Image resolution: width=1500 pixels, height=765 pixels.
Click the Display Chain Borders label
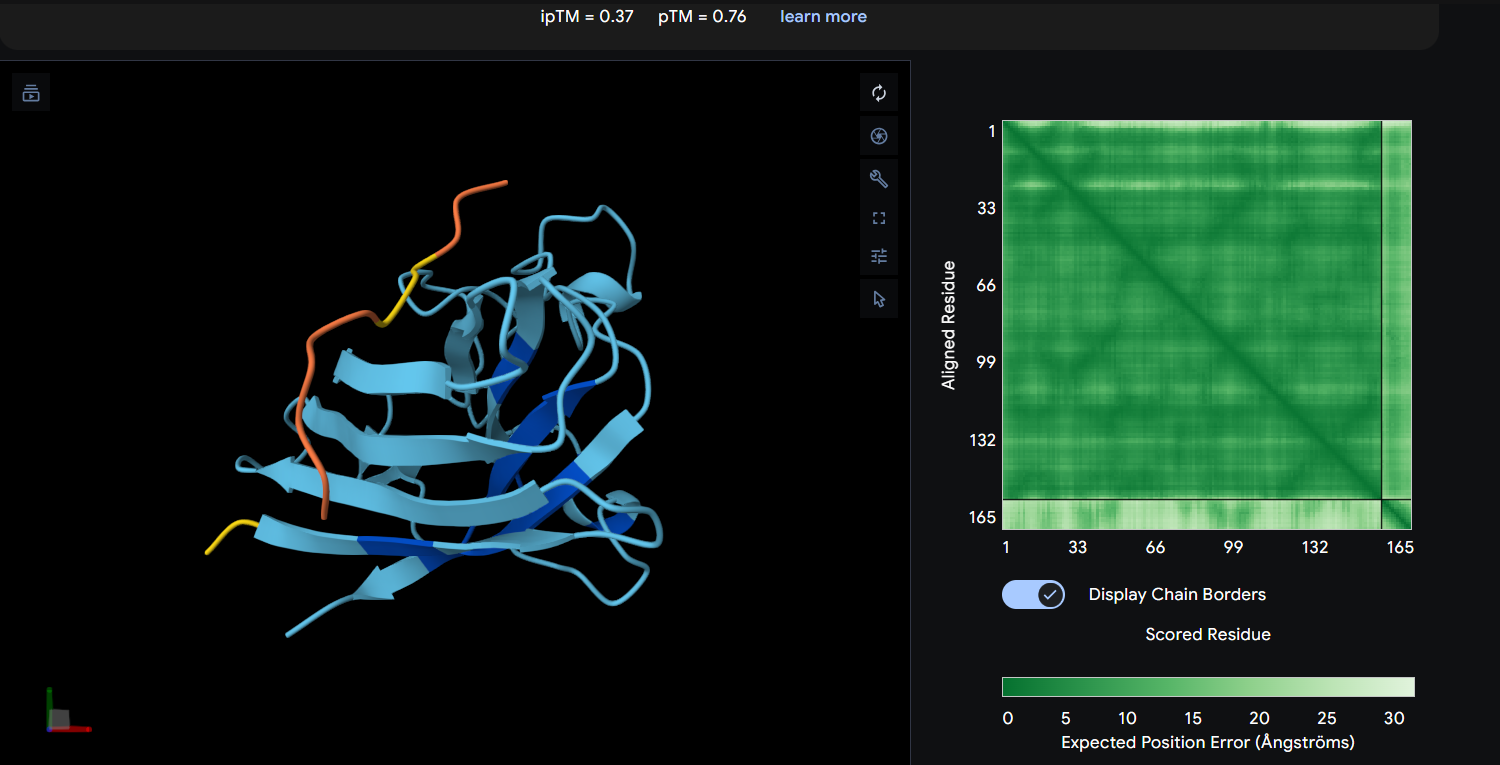coord(1177,594)
